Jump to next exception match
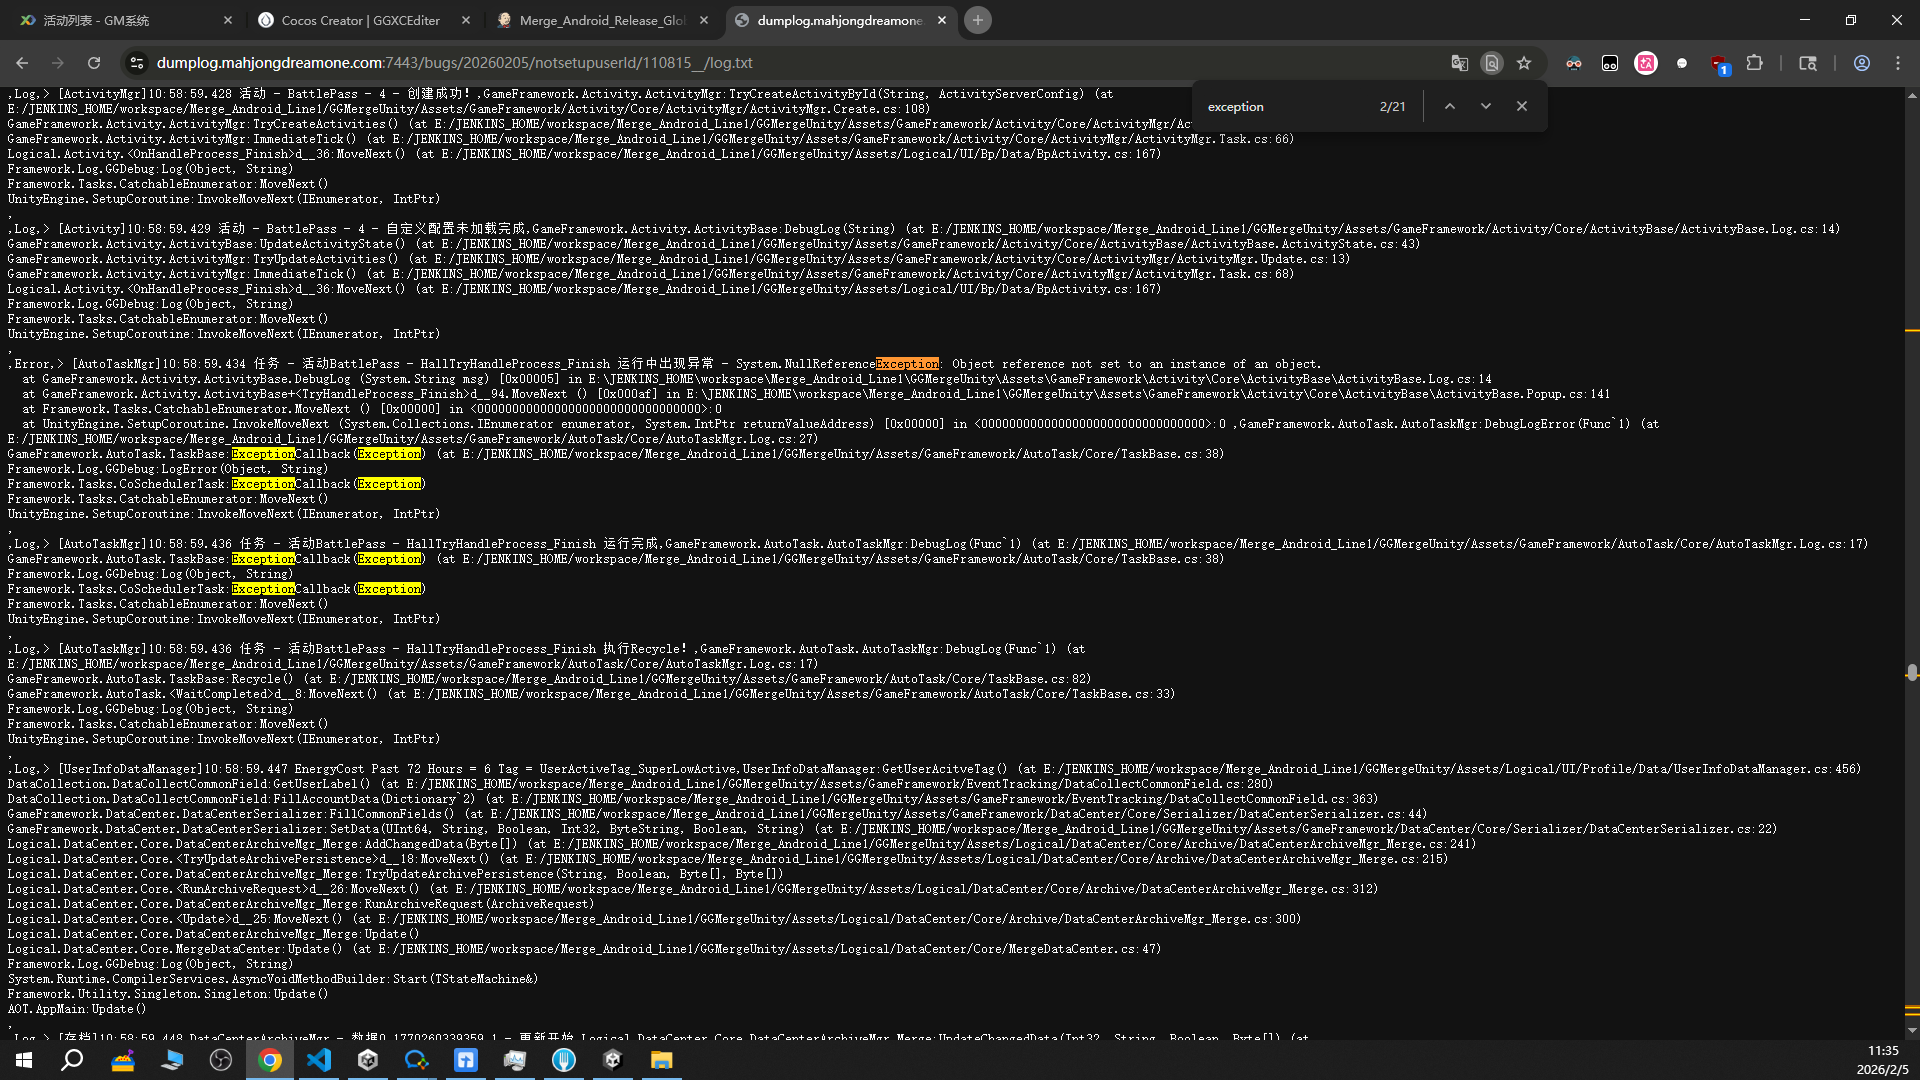Image resolution: width=1920 pixels, height=1080 pixels. tap(1486, 106)
